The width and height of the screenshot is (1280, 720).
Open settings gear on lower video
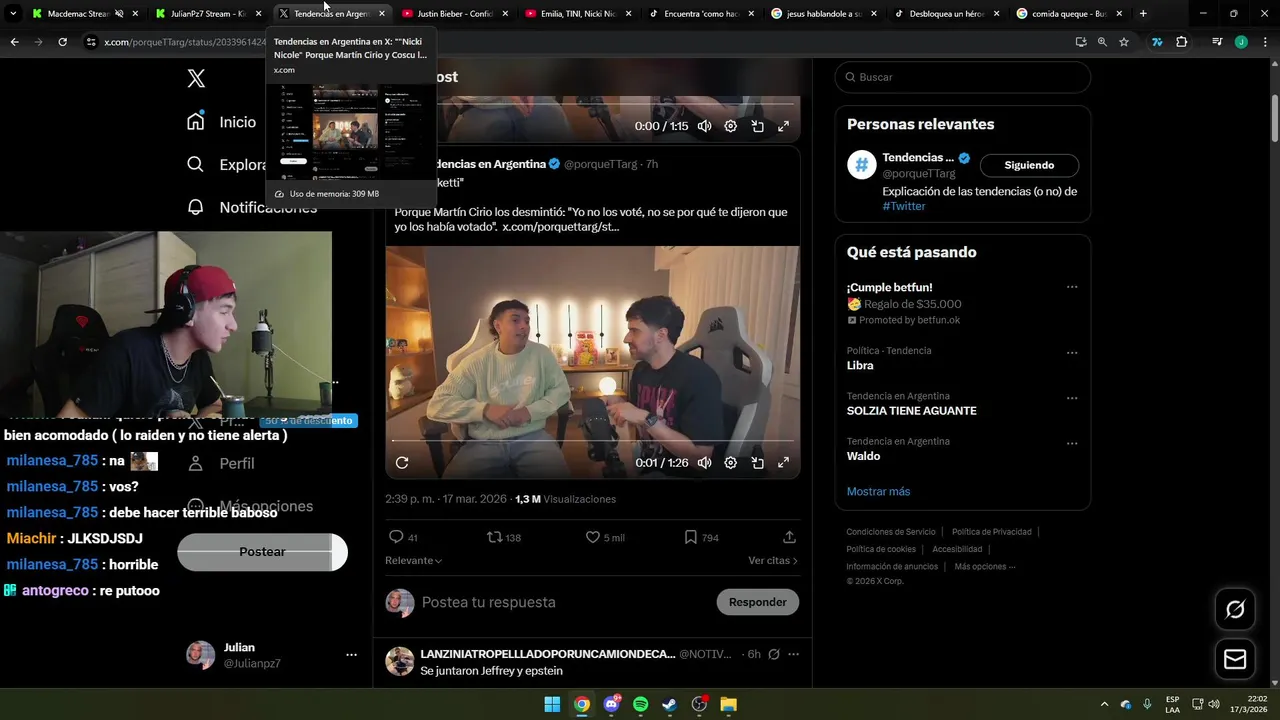pyautogui.click(x=731, y=462)
